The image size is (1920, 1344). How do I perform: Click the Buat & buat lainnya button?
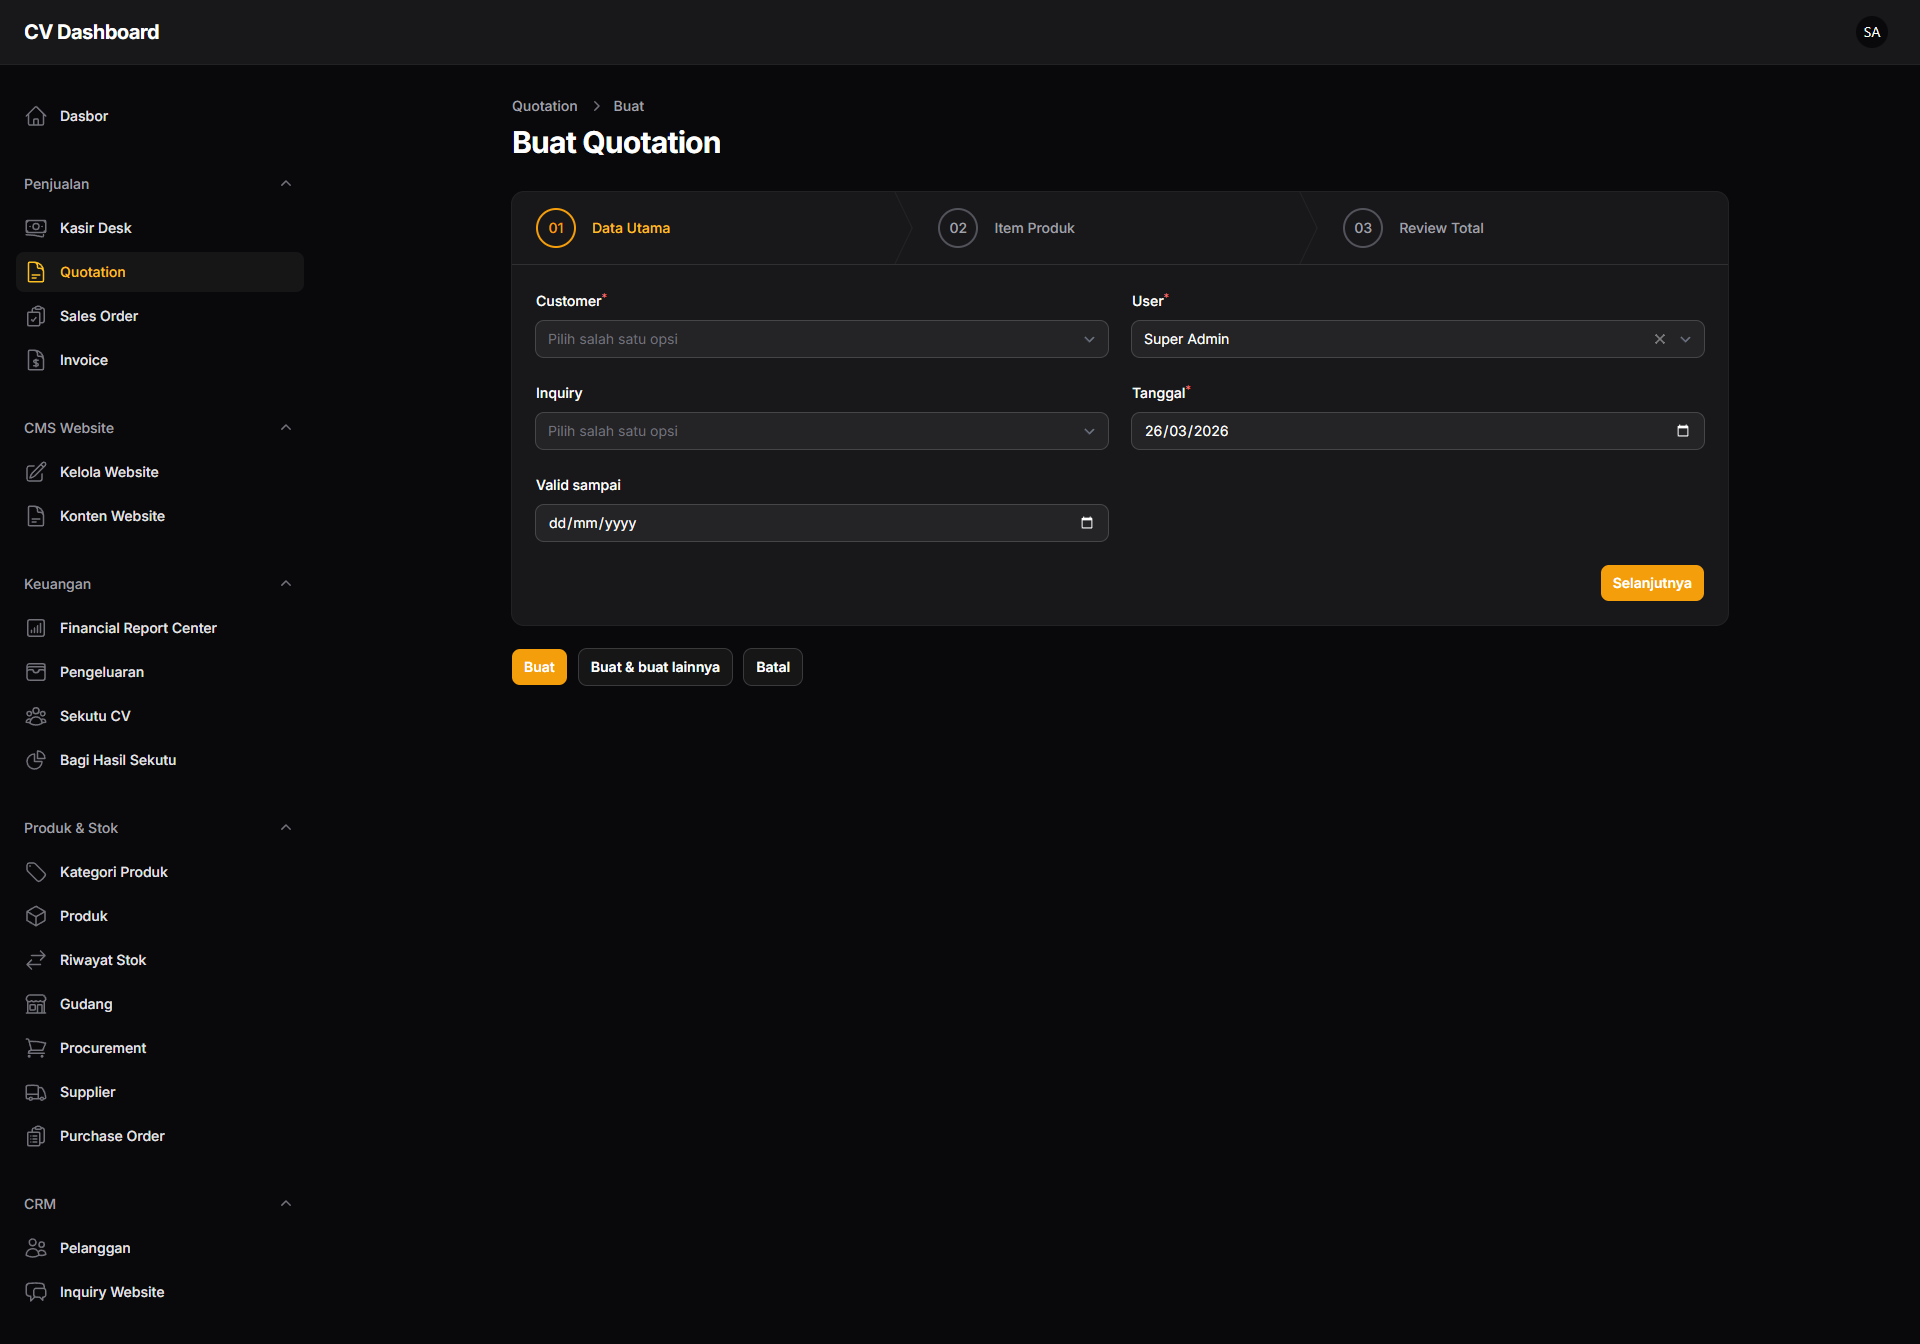[x=655, y=667]
